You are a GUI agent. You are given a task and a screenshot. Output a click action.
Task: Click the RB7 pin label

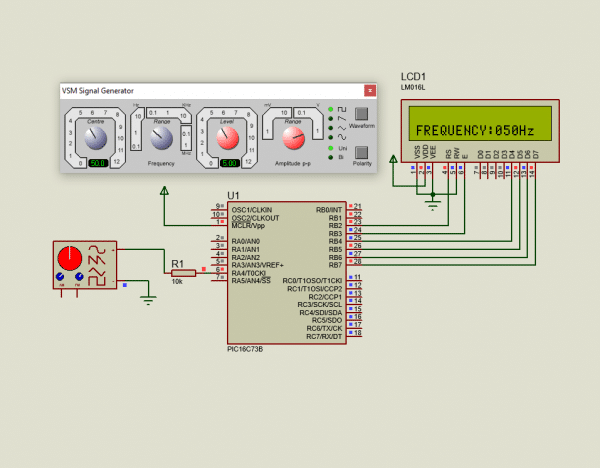click(x=335, y=265)
